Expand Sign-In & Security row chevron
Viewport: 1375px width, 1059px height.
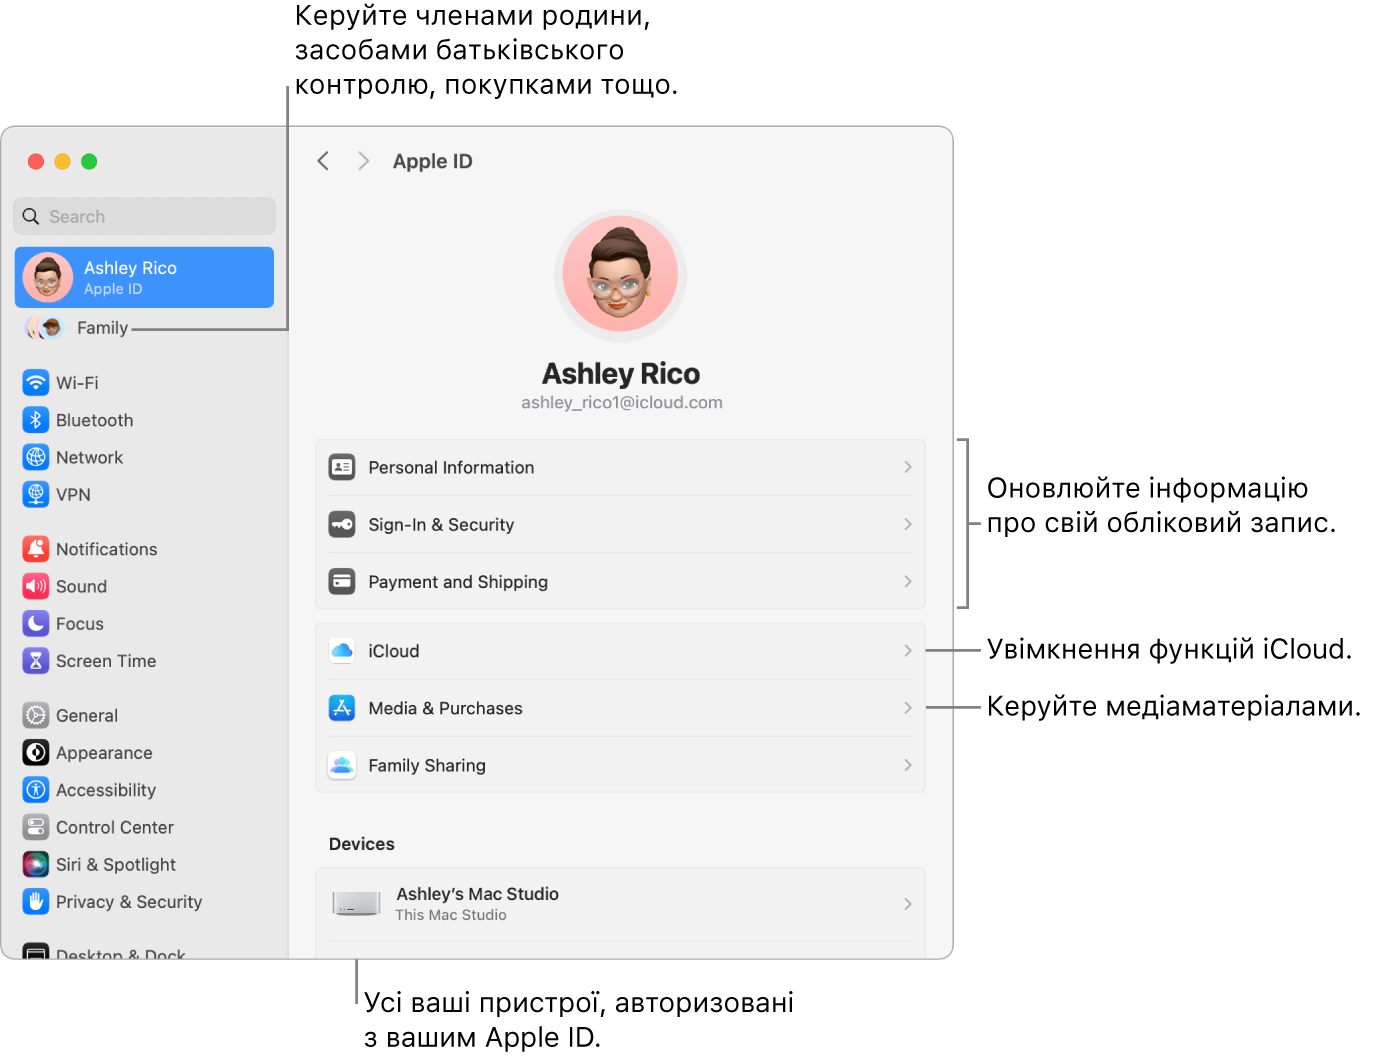click(908, 524)
